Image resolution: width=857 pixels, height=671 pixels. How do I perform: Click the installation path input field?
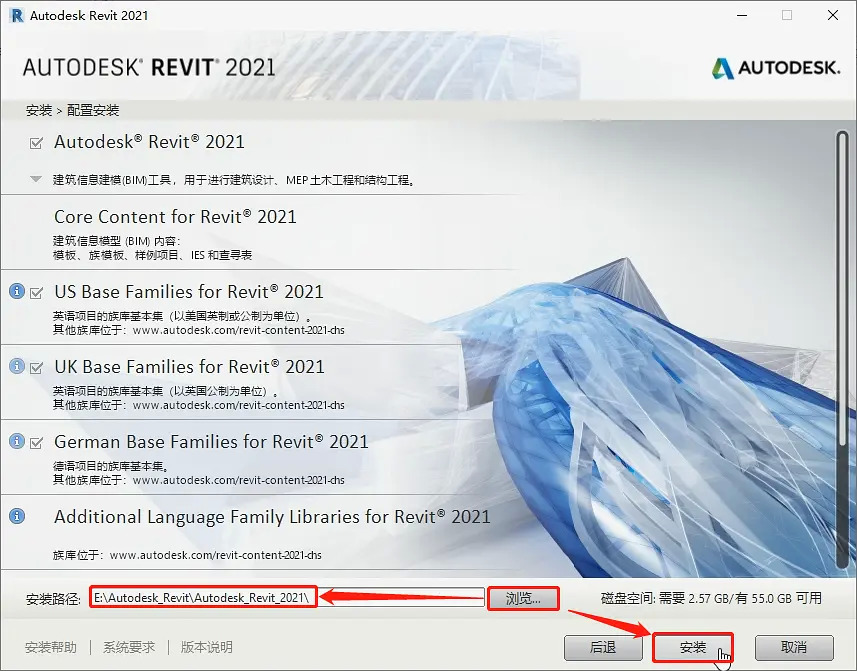tap(250, 597)
